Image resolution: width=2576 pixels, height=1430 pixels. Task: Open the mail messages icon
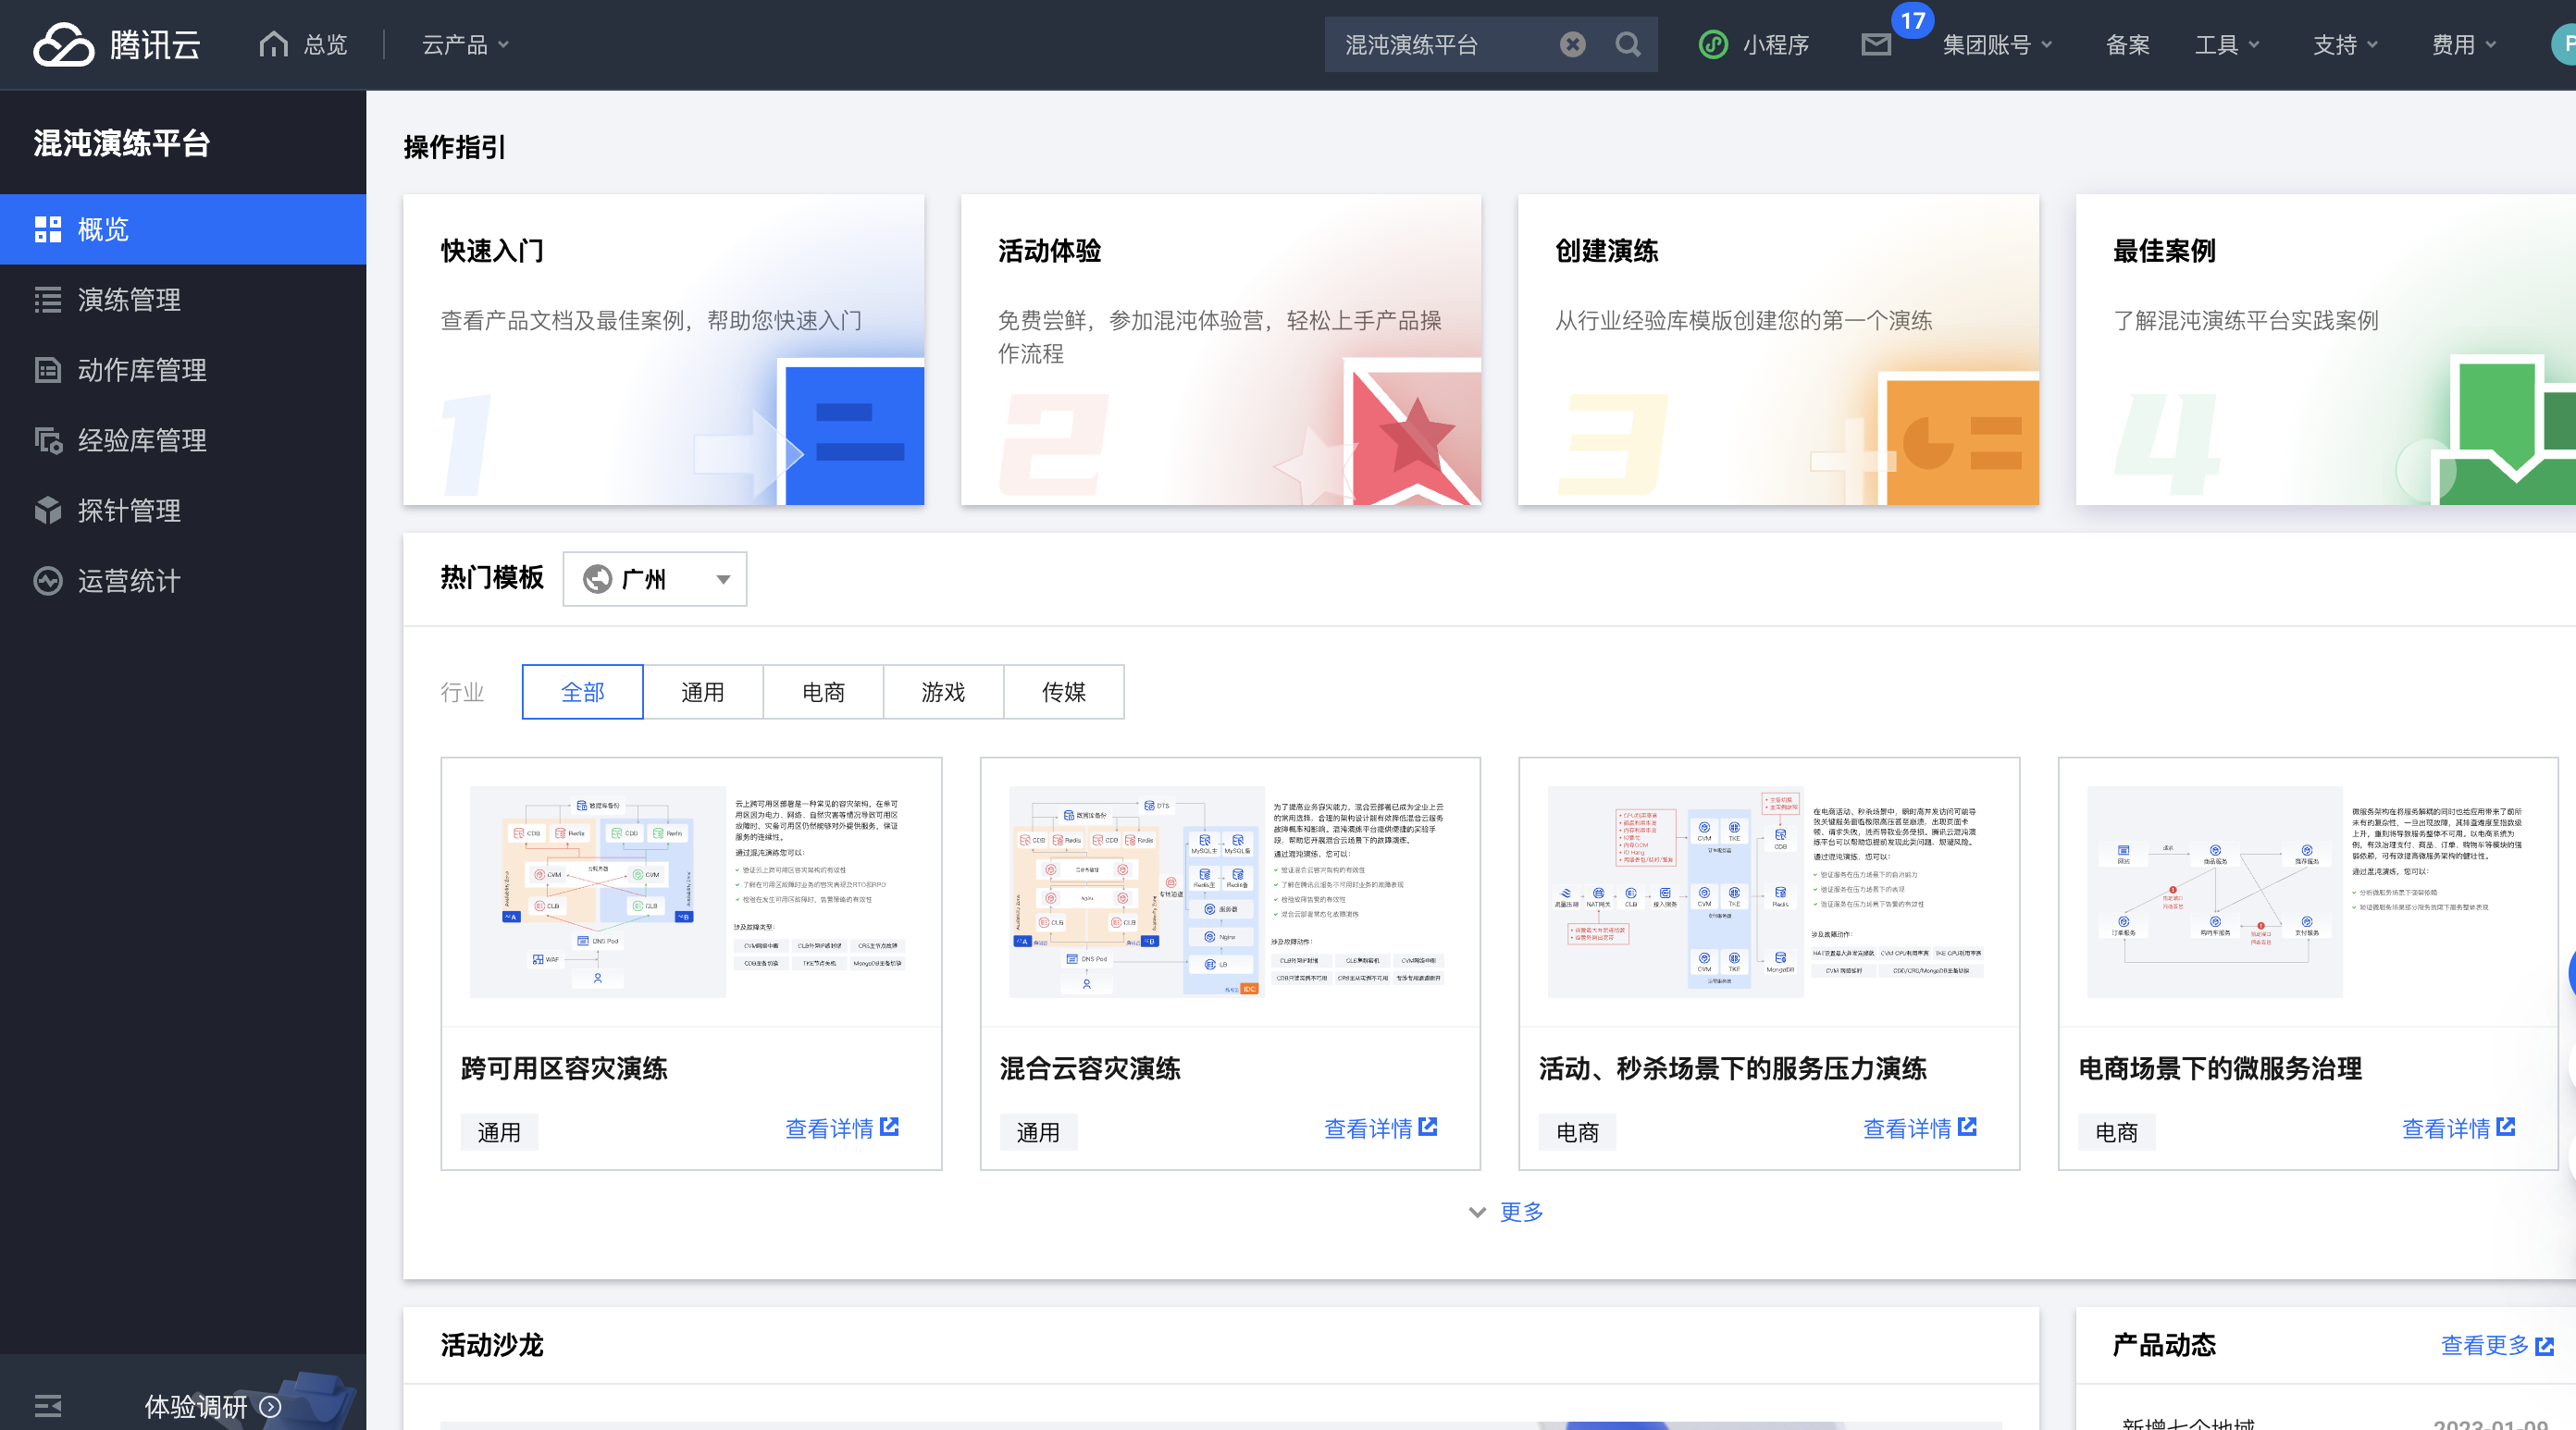pyautogui.click(x=1876, y=45)
